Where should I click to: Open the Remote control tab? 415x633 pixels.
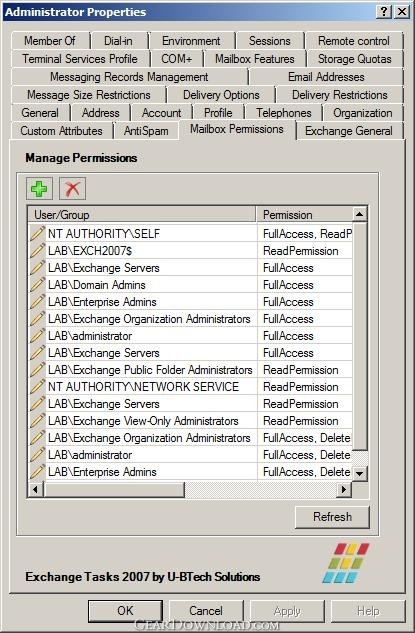pos(354,41)
